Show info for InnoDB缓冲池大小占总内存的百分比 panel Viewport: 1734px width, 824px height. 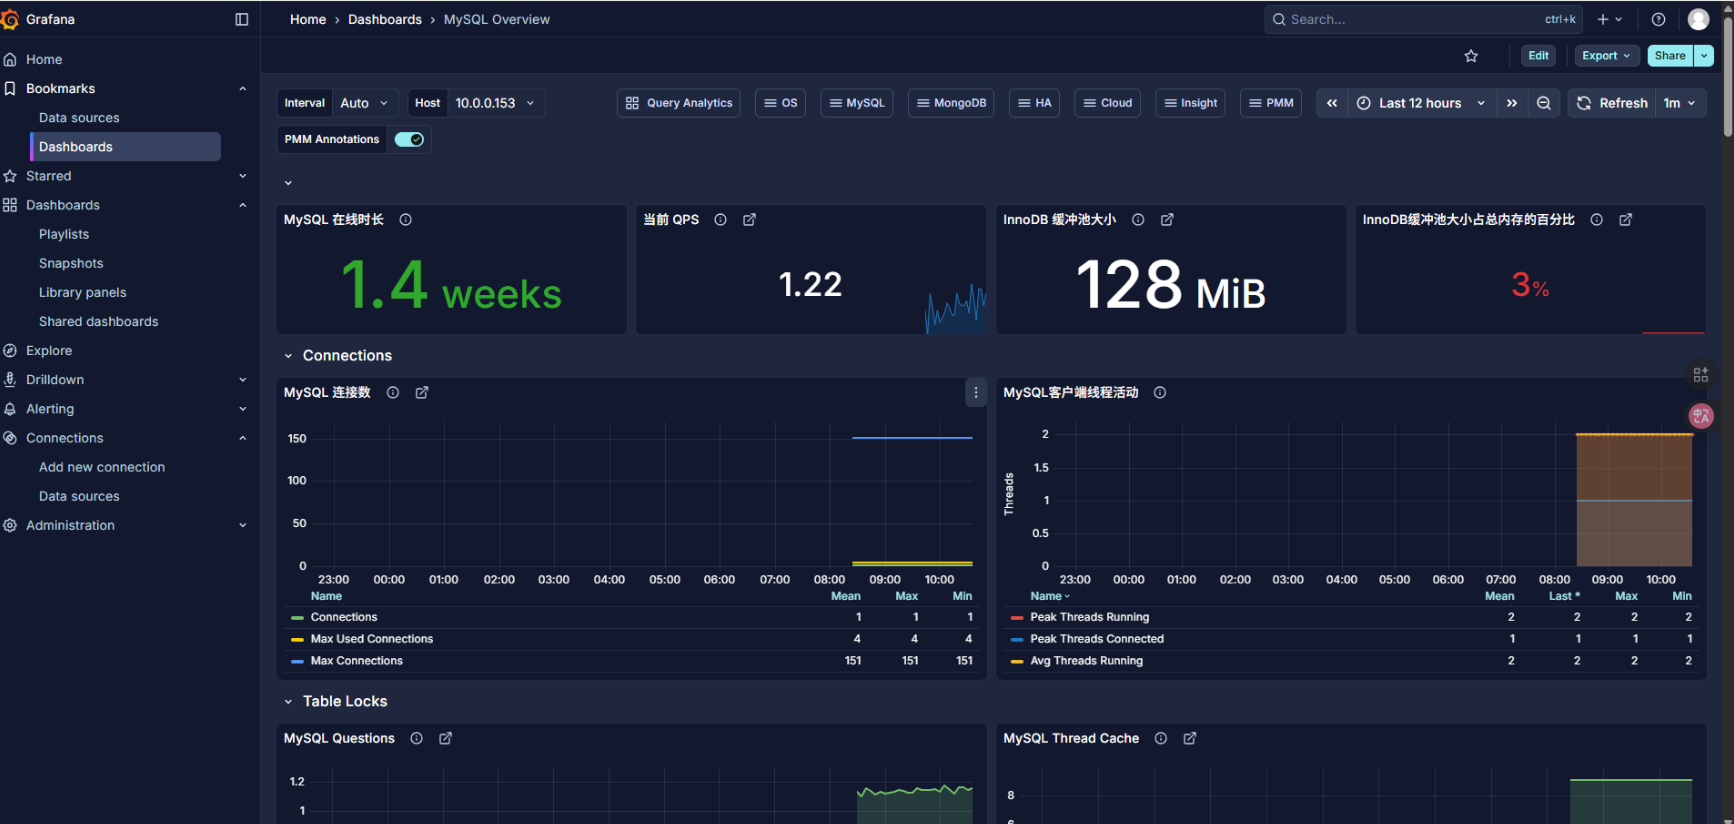coord(1597,220)
